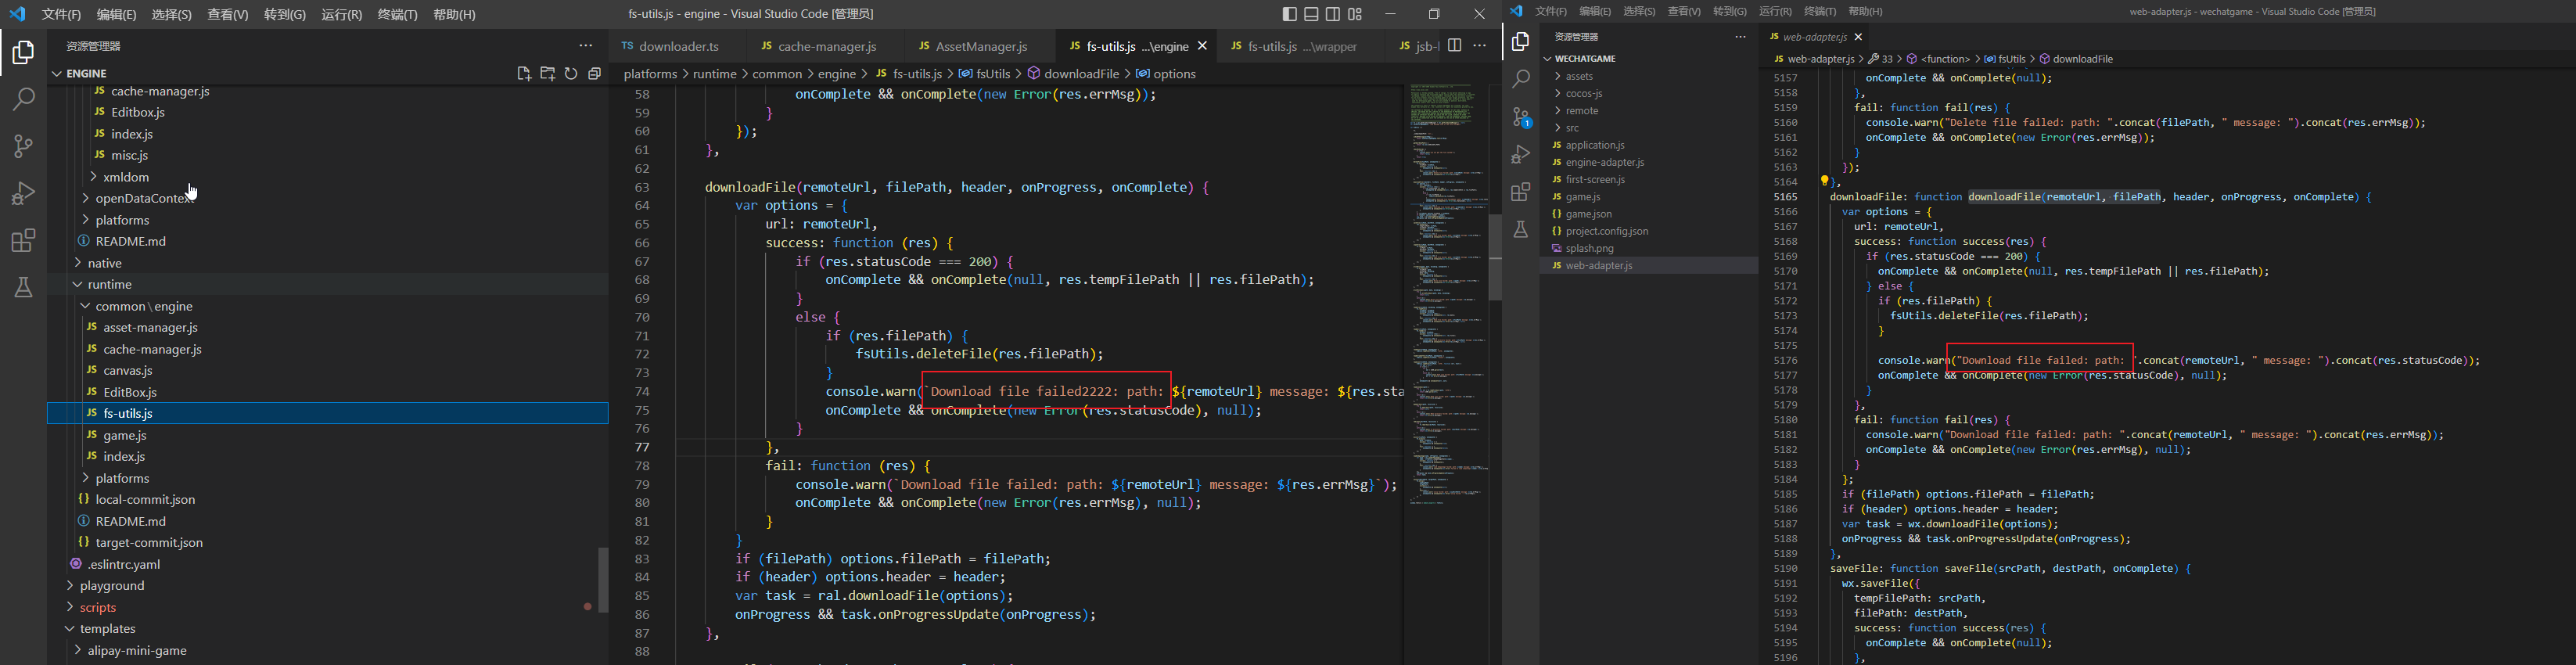Open Search view in the engine window
This screenshot has height=665, width=2576.
(x=23, y=99)
